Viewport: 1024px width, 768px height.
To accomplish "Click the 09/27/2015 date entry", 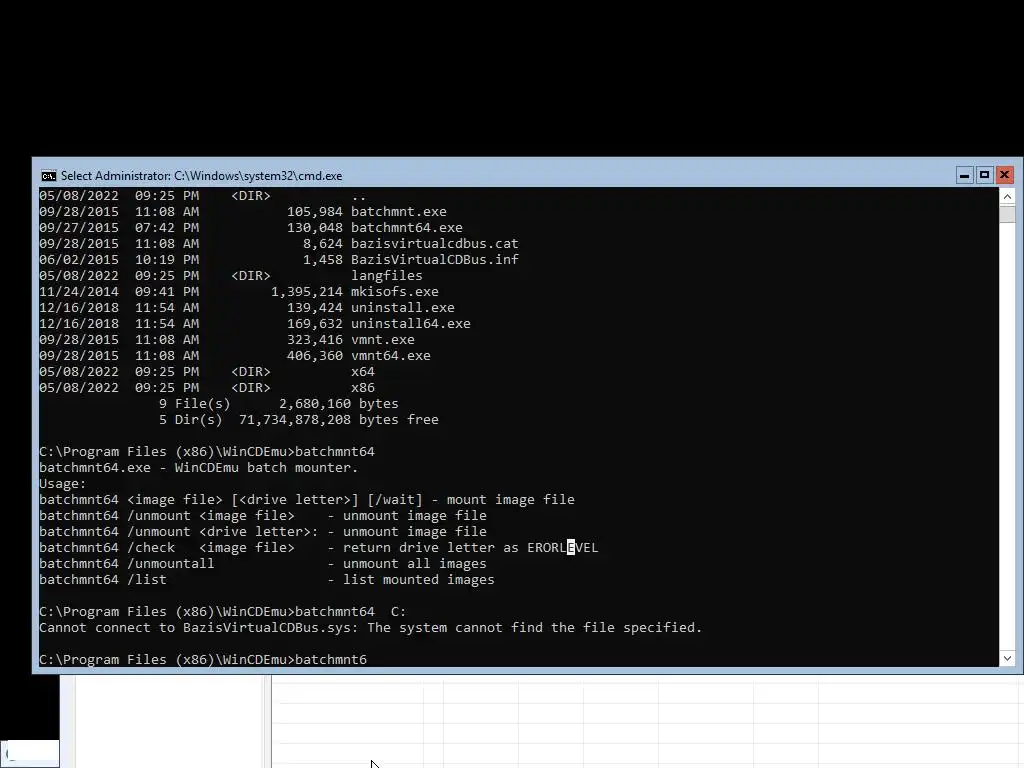I will click(x=79, y=228).
